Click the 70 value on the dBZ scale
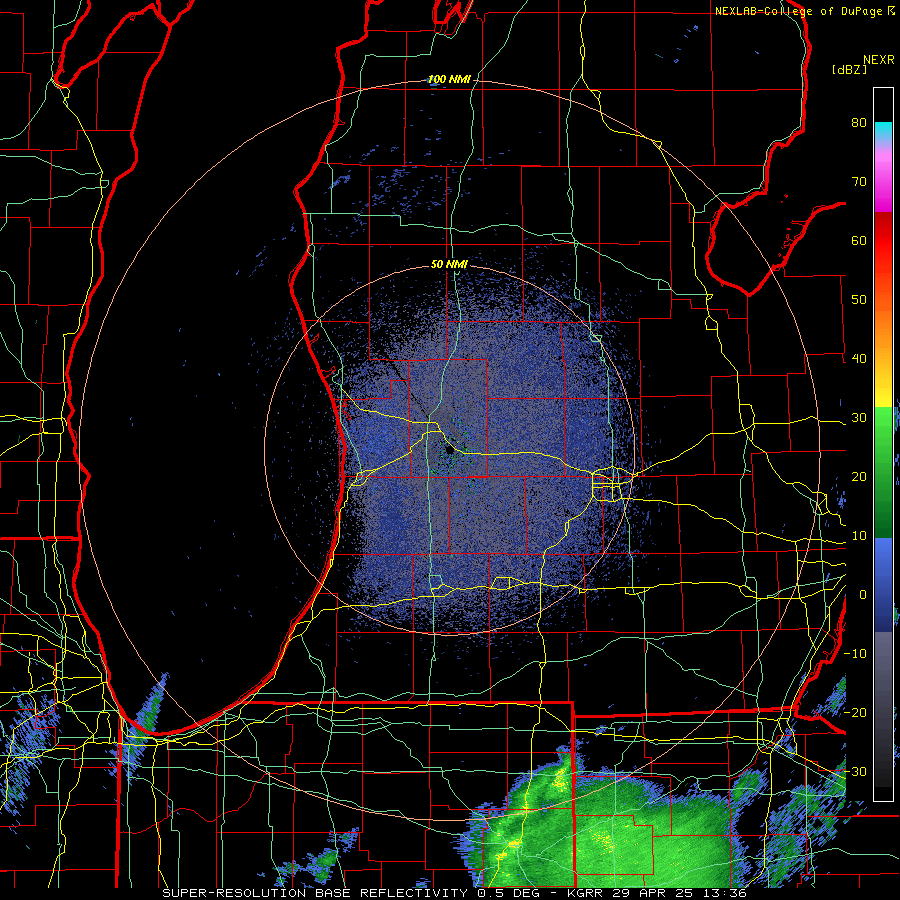Screen dimensions: 900x900 (x=859, y=181)
